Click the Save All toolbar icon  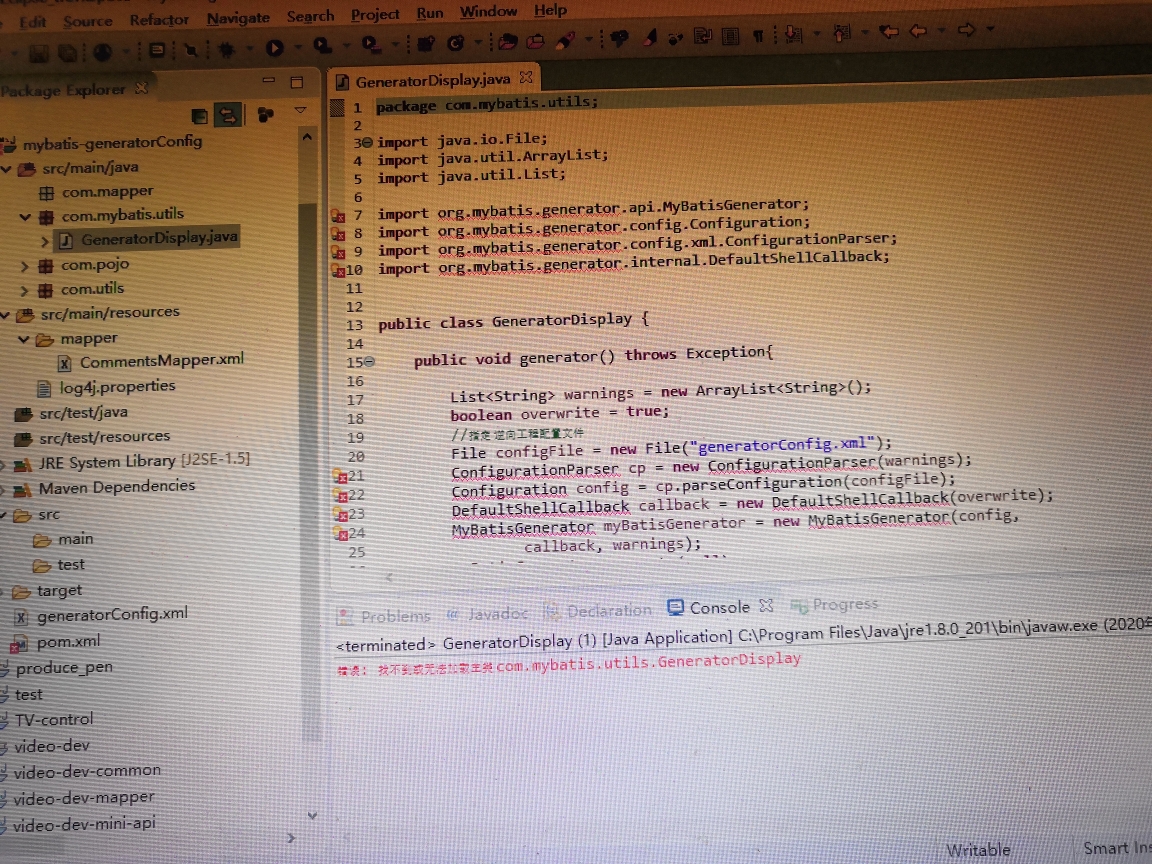(x=68, y=53)
